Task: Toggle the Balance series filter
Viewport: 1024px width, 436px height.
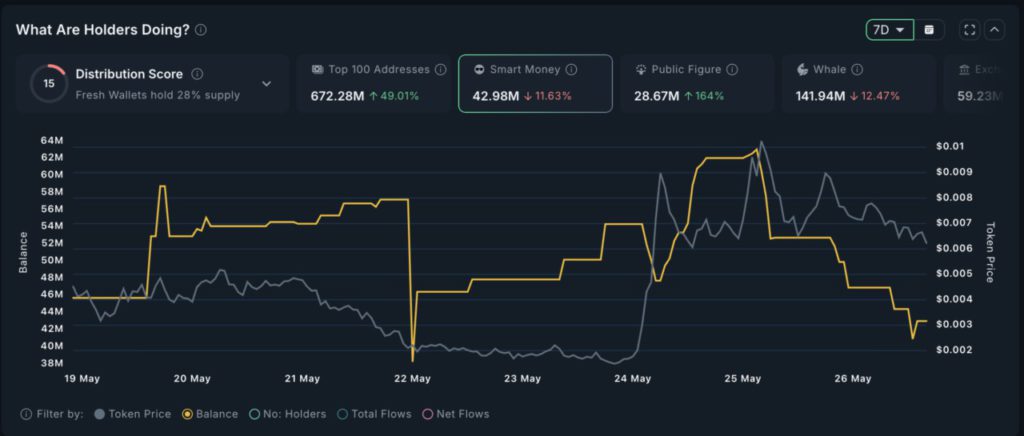Action: point(209,414)
